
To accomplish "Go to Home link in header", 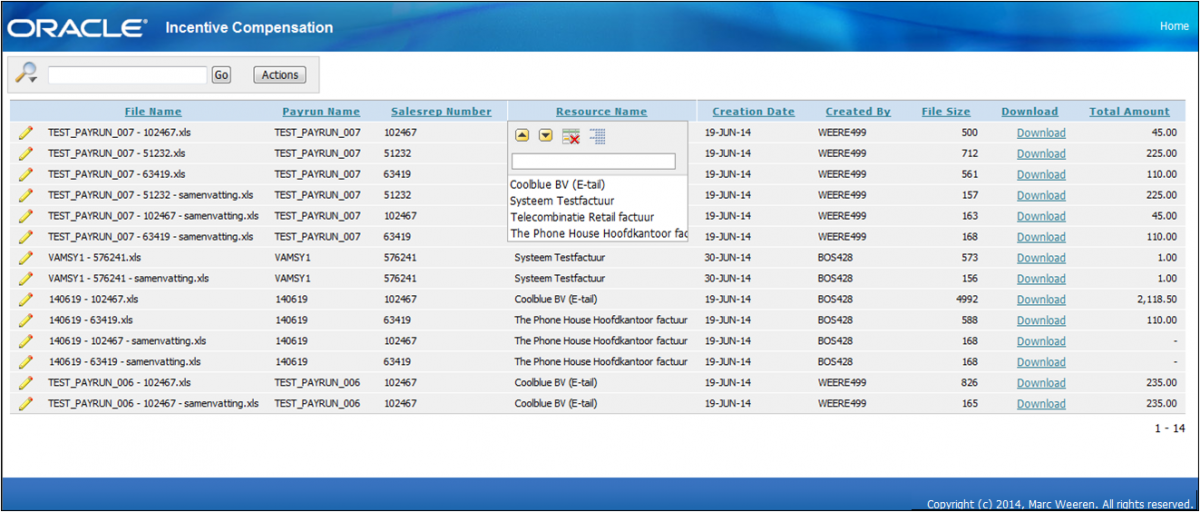I will (1174, 26).
